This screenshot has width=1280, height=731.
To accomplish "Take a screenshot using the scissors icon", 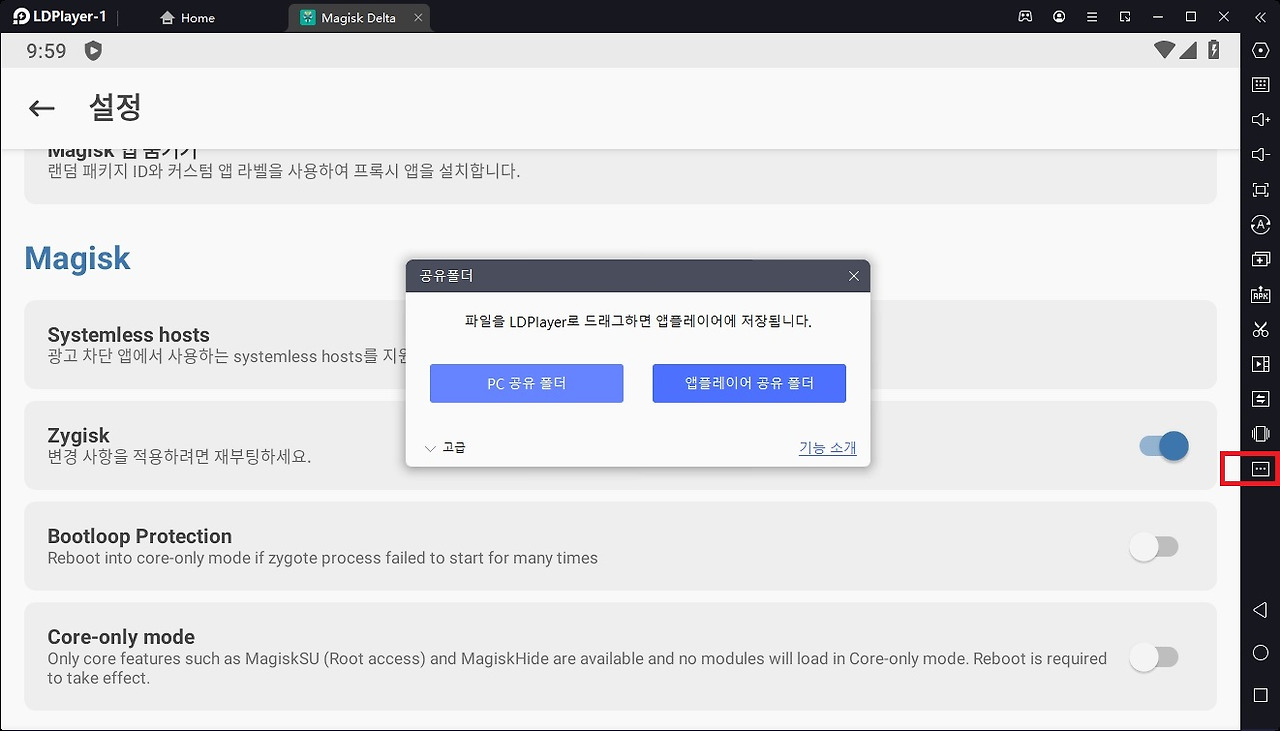I will pos(1260,329).
